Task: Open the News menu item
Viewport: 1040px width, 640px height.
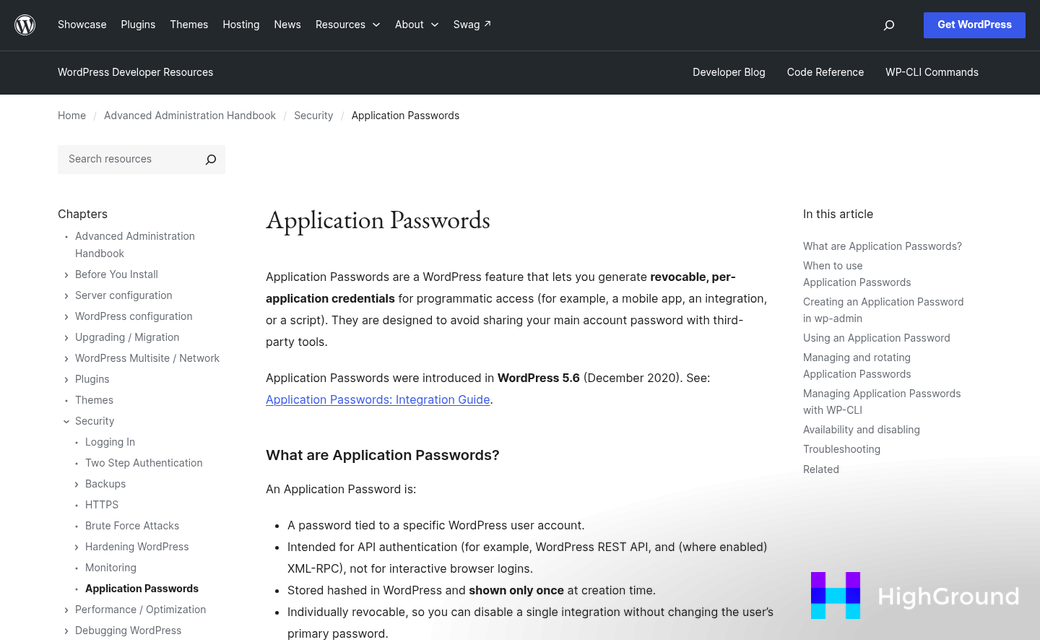Action: click(287, 25)
